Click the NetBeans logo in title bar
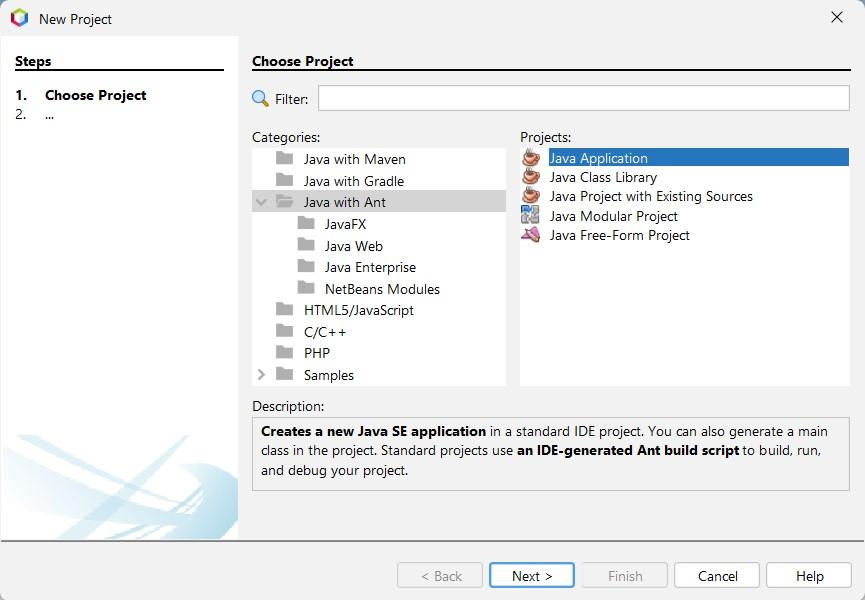 tap(19, 18)
